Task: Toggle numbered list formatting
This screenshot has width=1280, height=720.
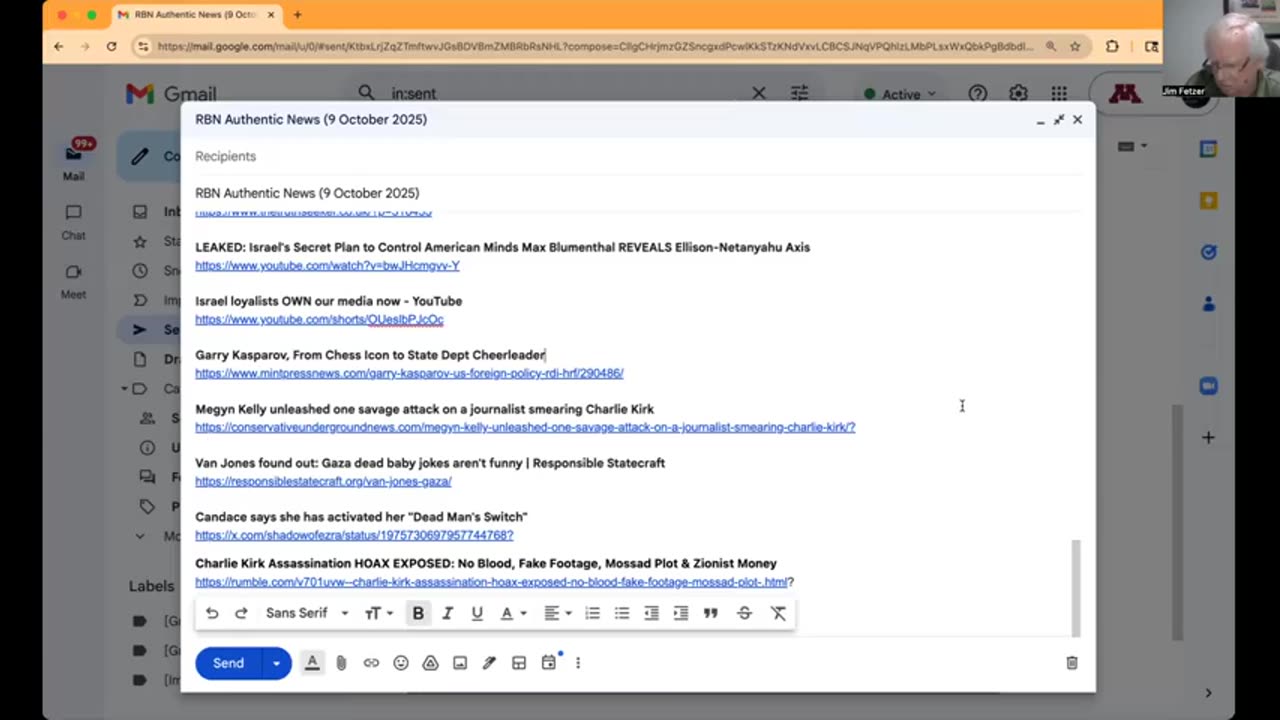Action: pyautogui.click(x=592, y=613)
